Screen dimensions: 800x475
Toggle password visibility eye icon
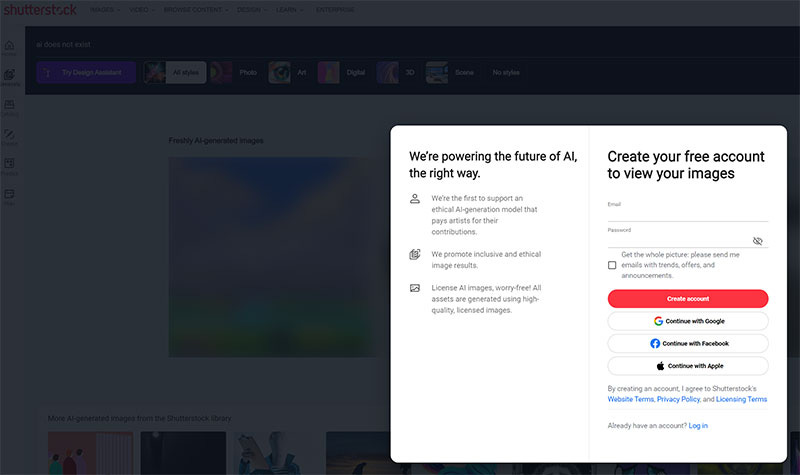click(758, 241)
